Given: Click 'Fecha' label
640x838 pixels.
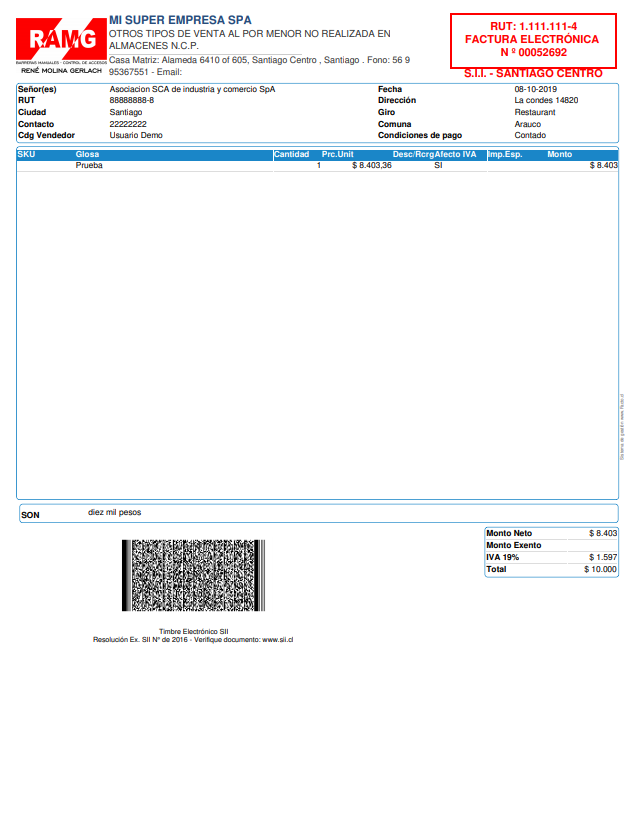Looking at the screenshot, I should click(390, 89).
